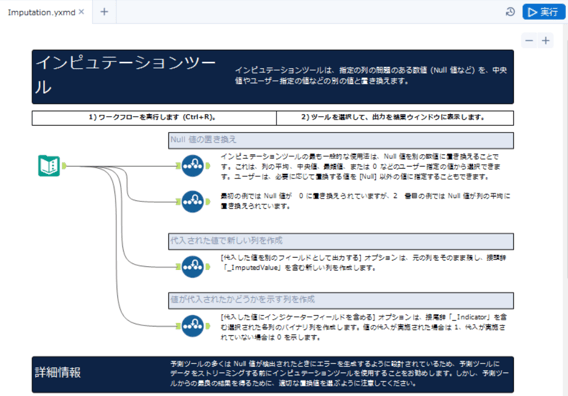
Task: Click the output anchor of the first Imputation tool
Action: tap(208, 166)
